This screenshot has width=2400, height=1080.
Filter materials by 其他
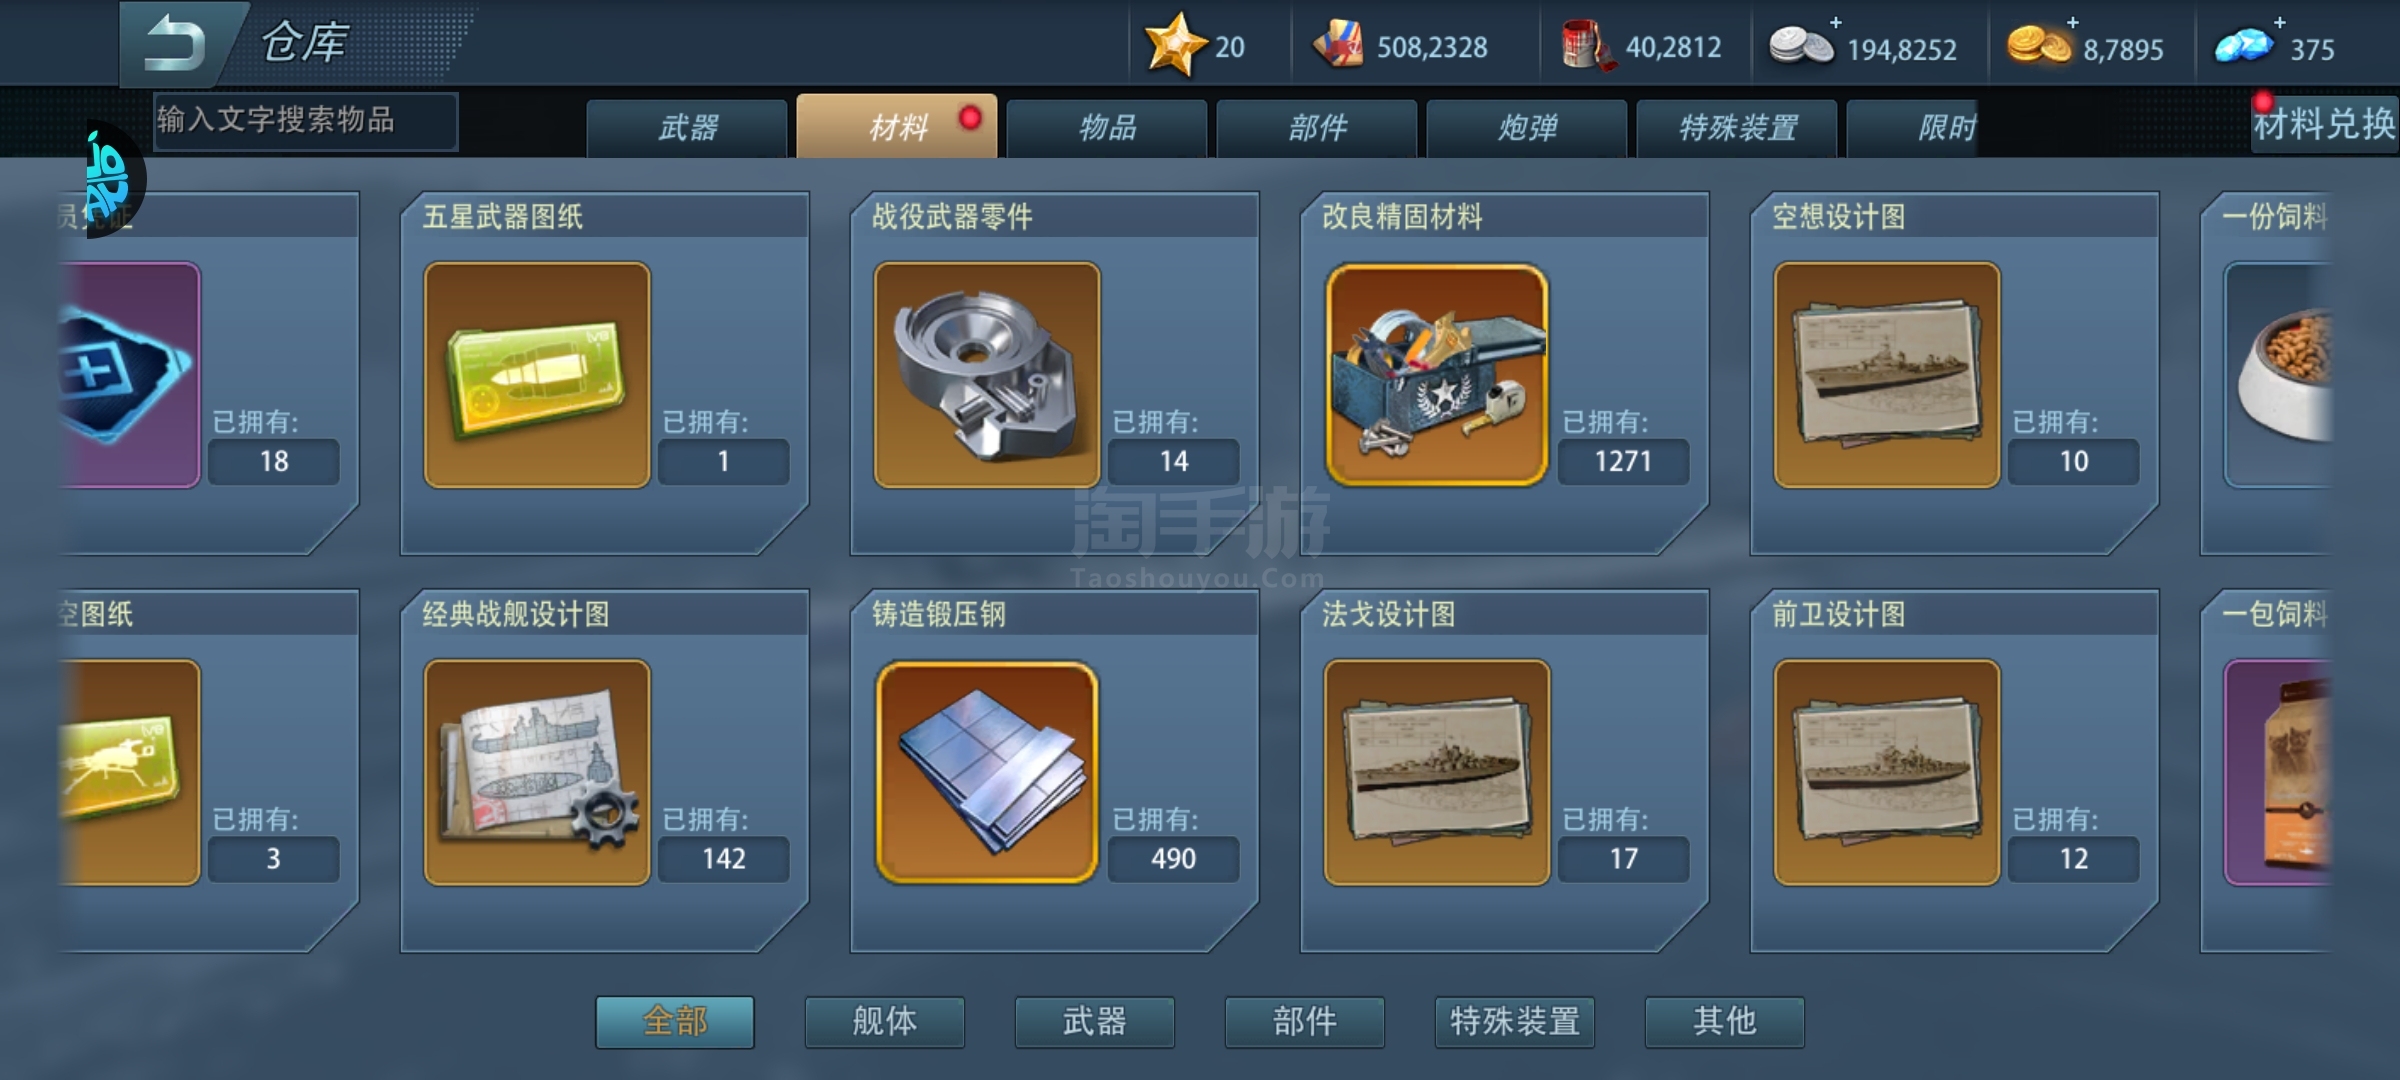tap(1725, 1021)
